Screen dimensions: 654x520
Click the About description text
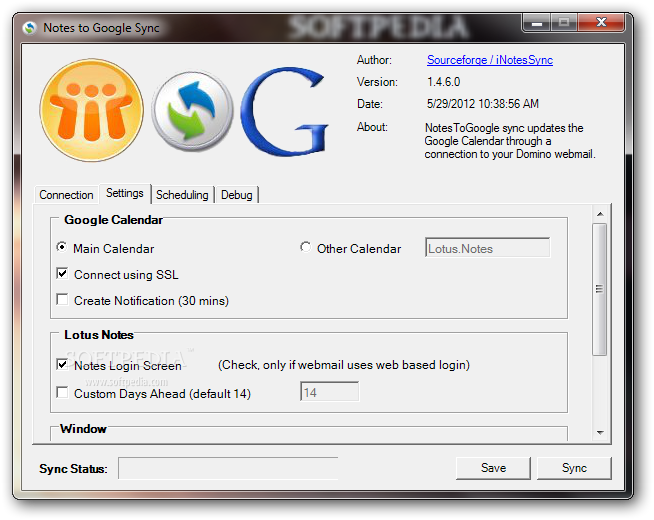[510, 141]
